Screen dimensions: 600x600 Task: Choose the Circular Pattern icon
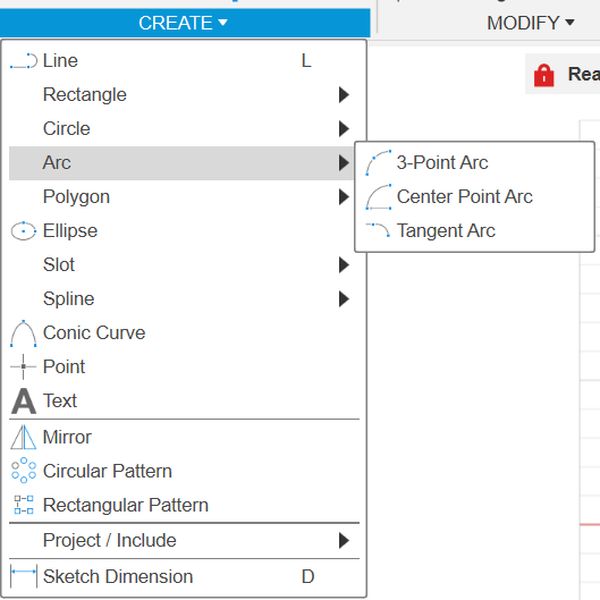(23, 470)
